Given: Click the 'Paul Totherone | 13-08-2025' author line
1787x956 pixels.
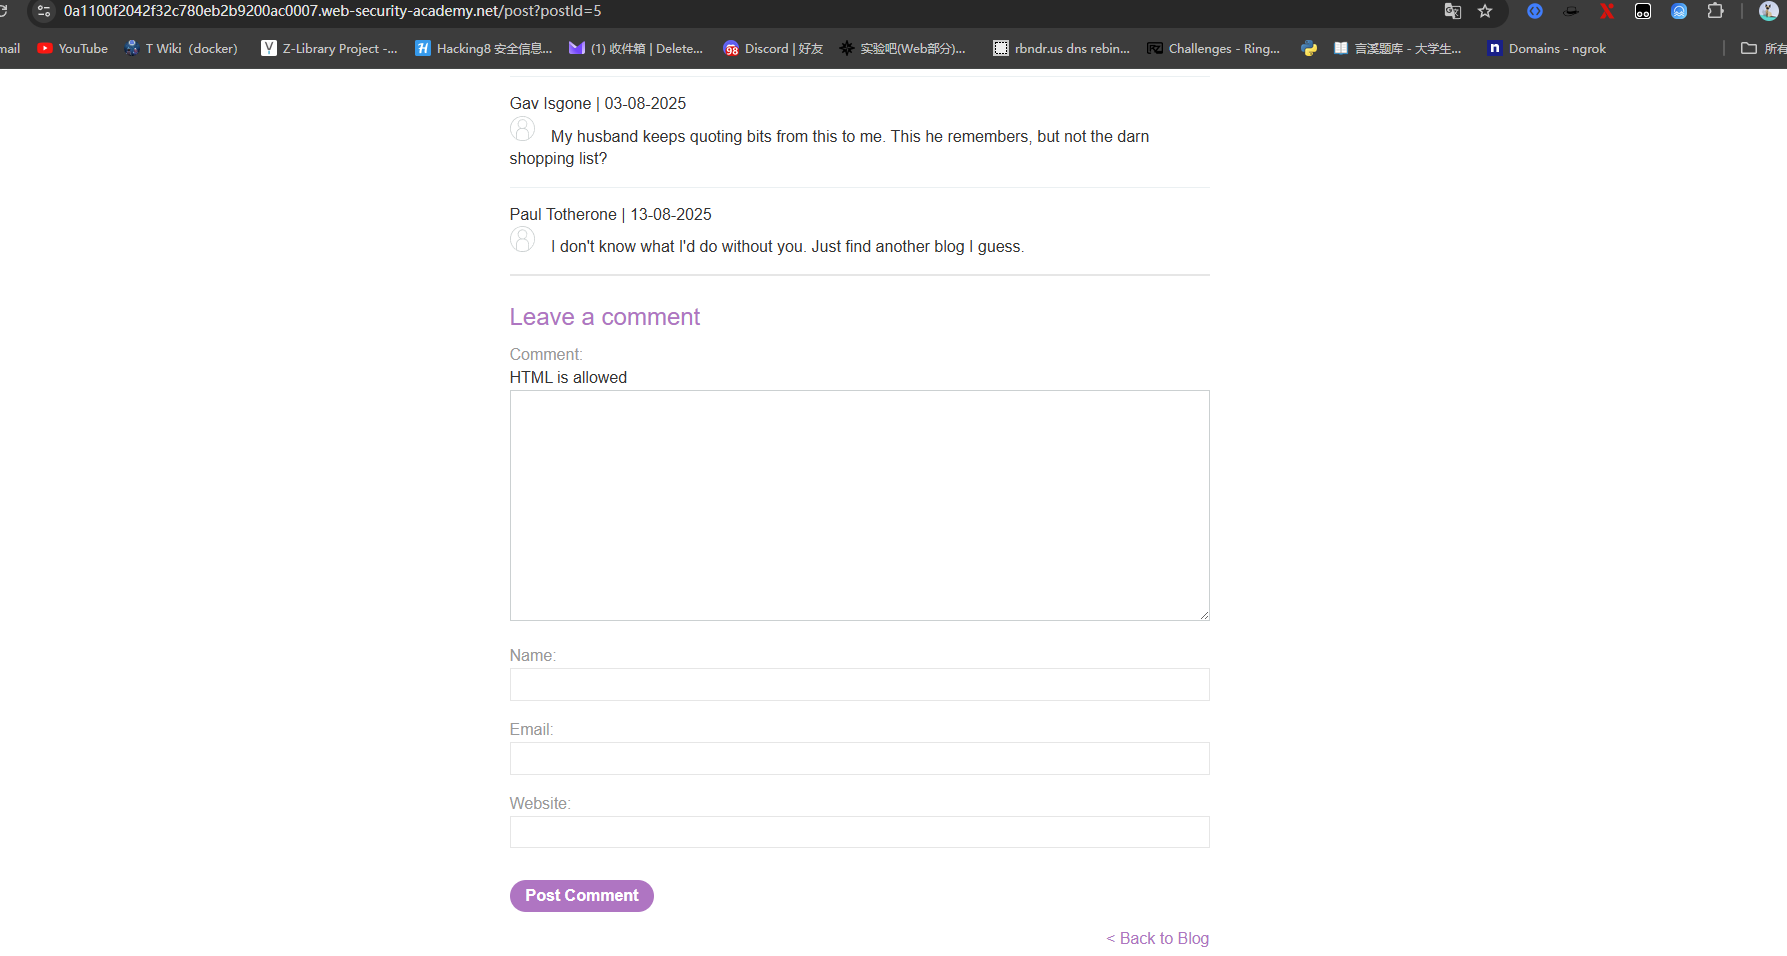Looking at the screenshot, I should coord(611,214).
